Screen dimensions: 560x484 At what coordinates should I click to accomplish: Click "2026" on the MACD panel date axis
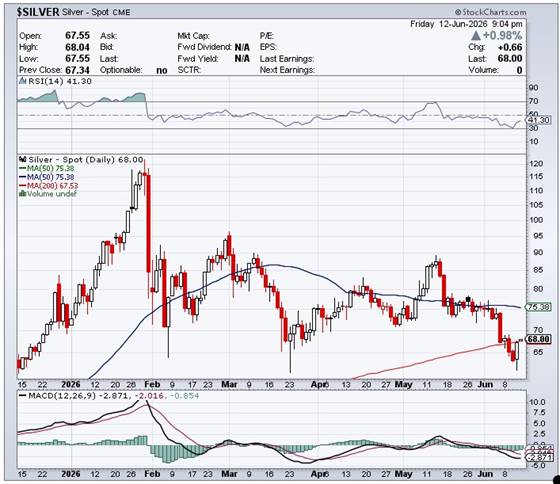pos(71,474)
